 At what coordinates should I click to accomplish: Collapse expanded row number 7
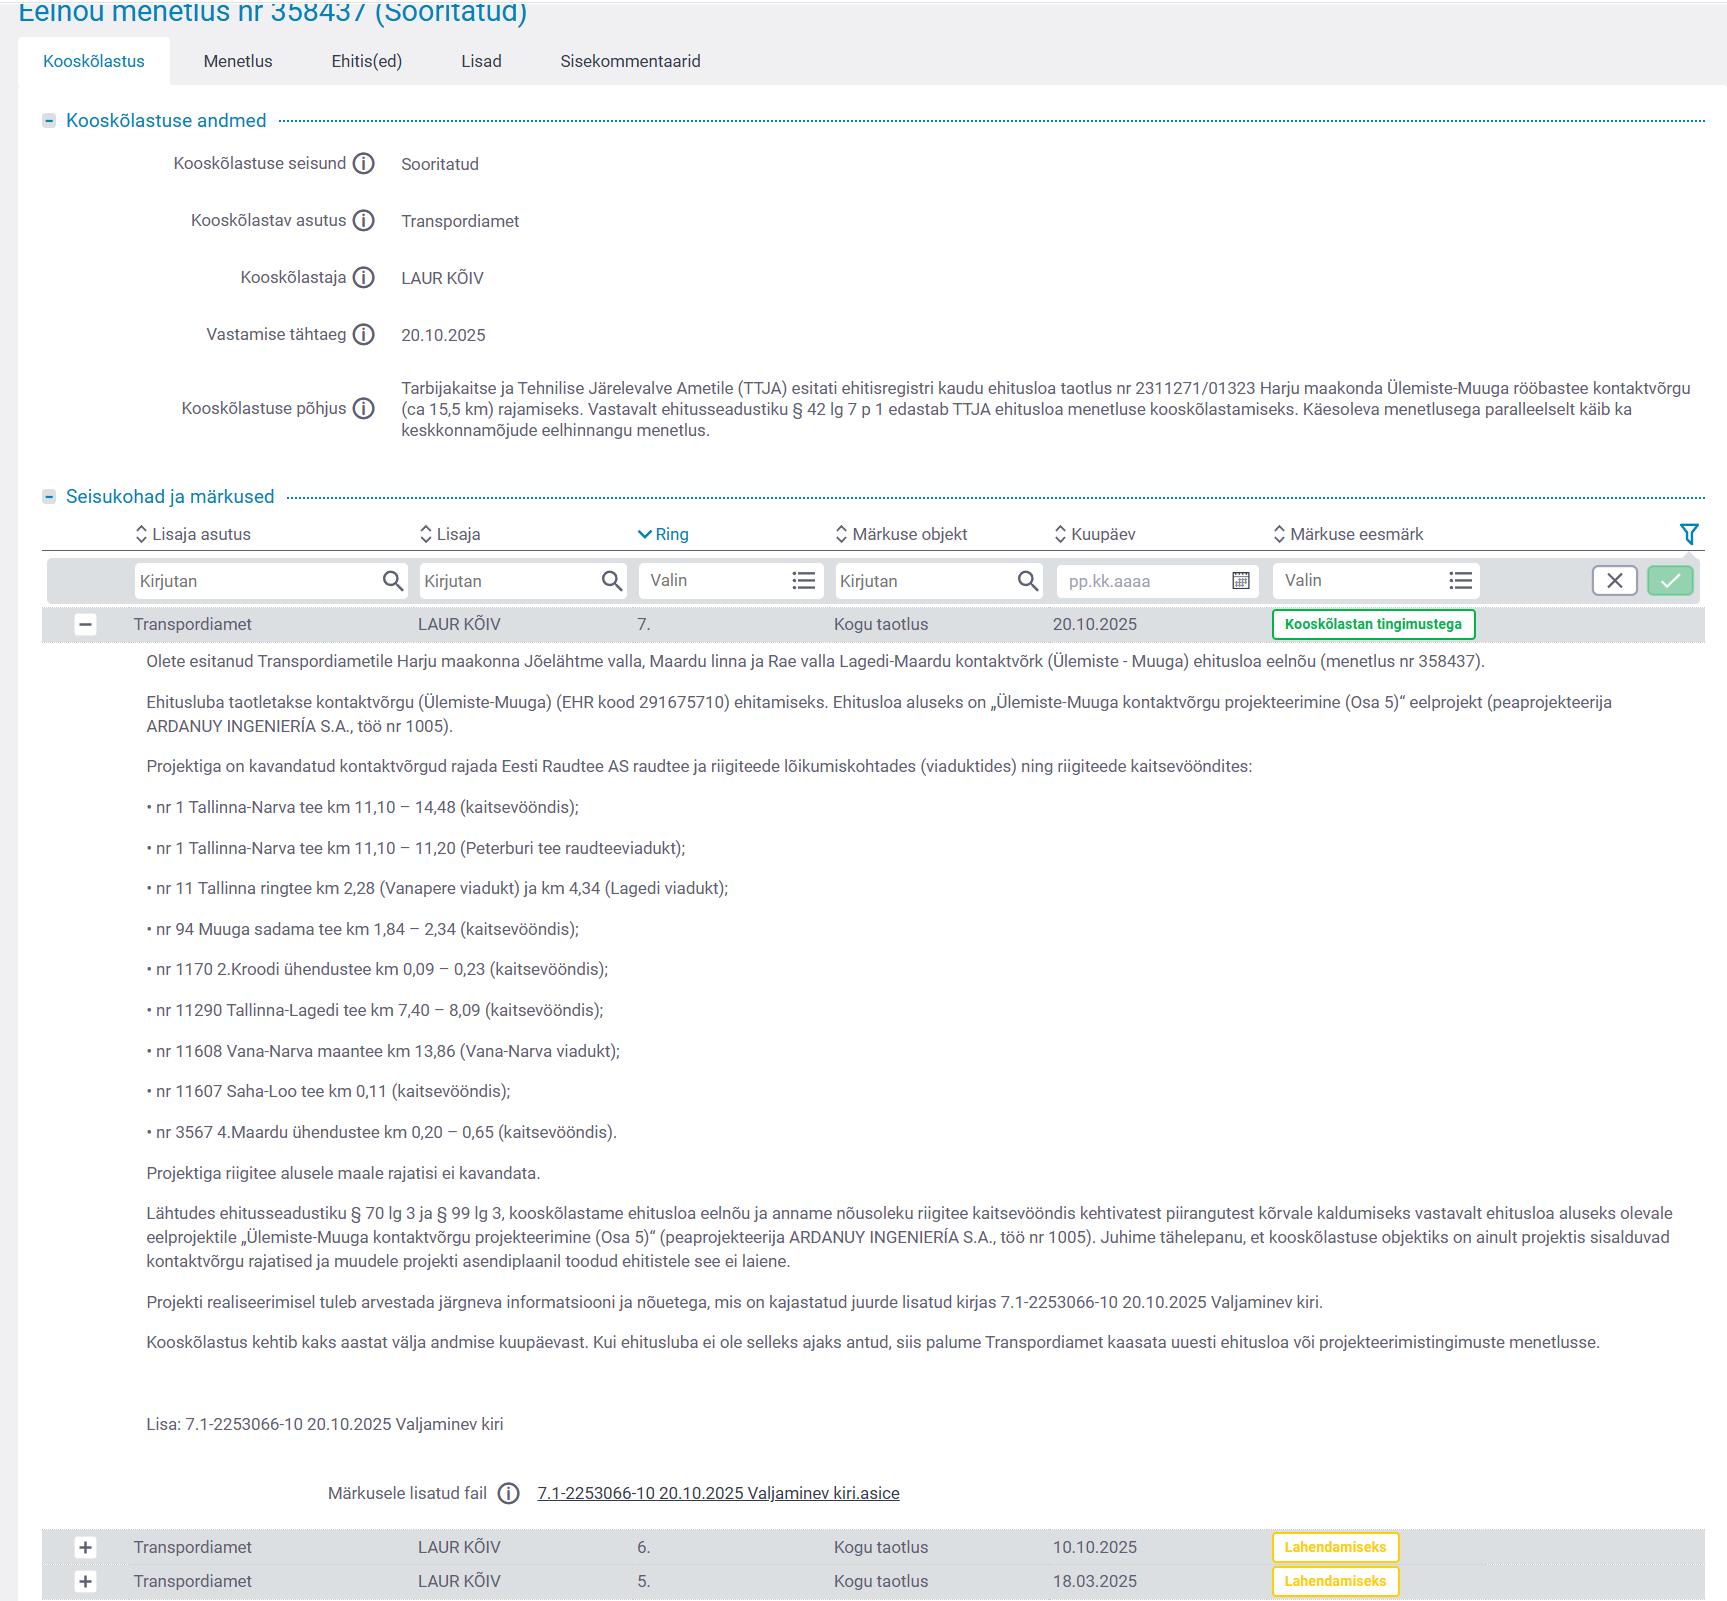(86, 625)
